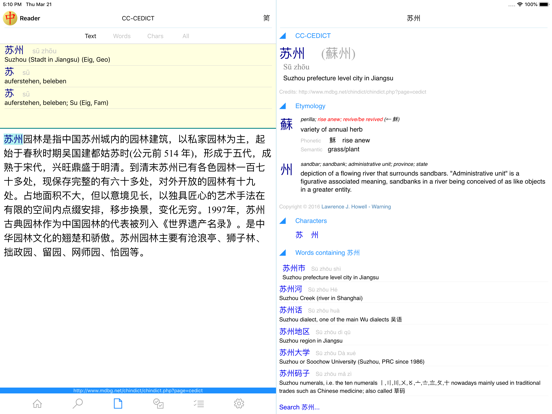Tap the highlighted 苏州 in the reading text
Image resolution: width=552 pixels, height=414 pixels.
pos(13,139)
